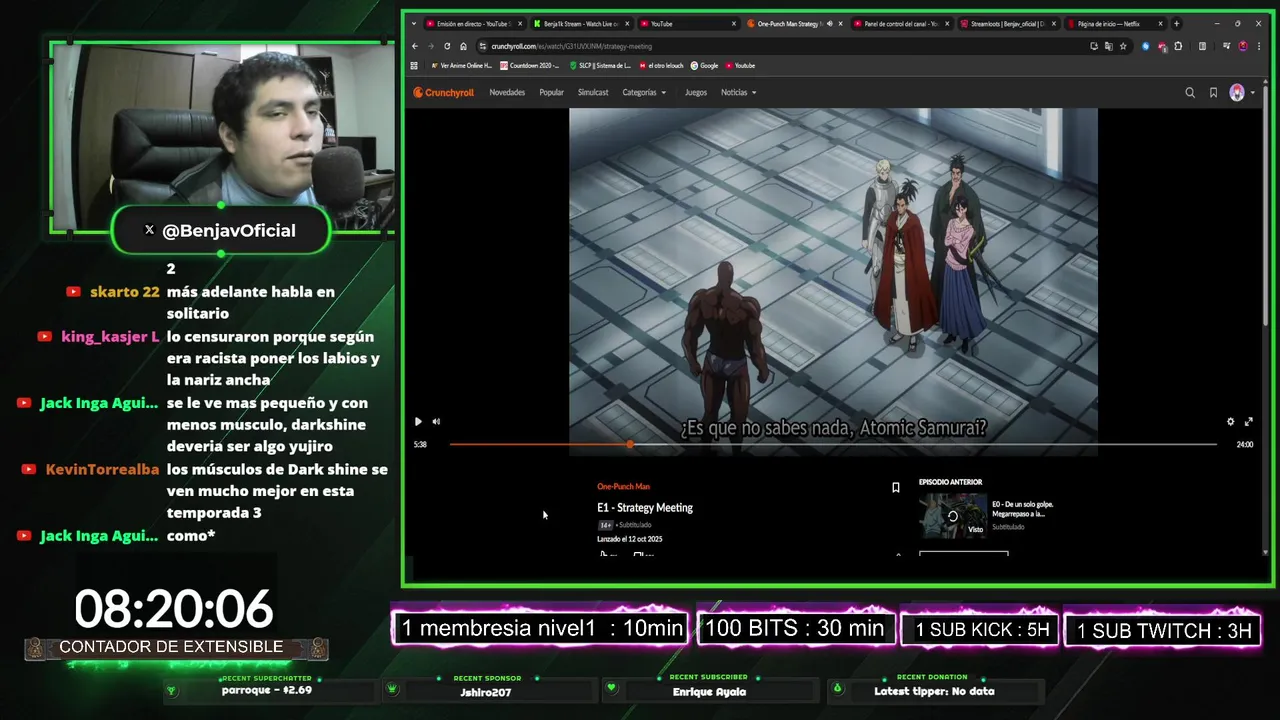1280x720 pixels.
Task: Open the apps grid in bookmarks bar
Action: (x=414, y=65)
